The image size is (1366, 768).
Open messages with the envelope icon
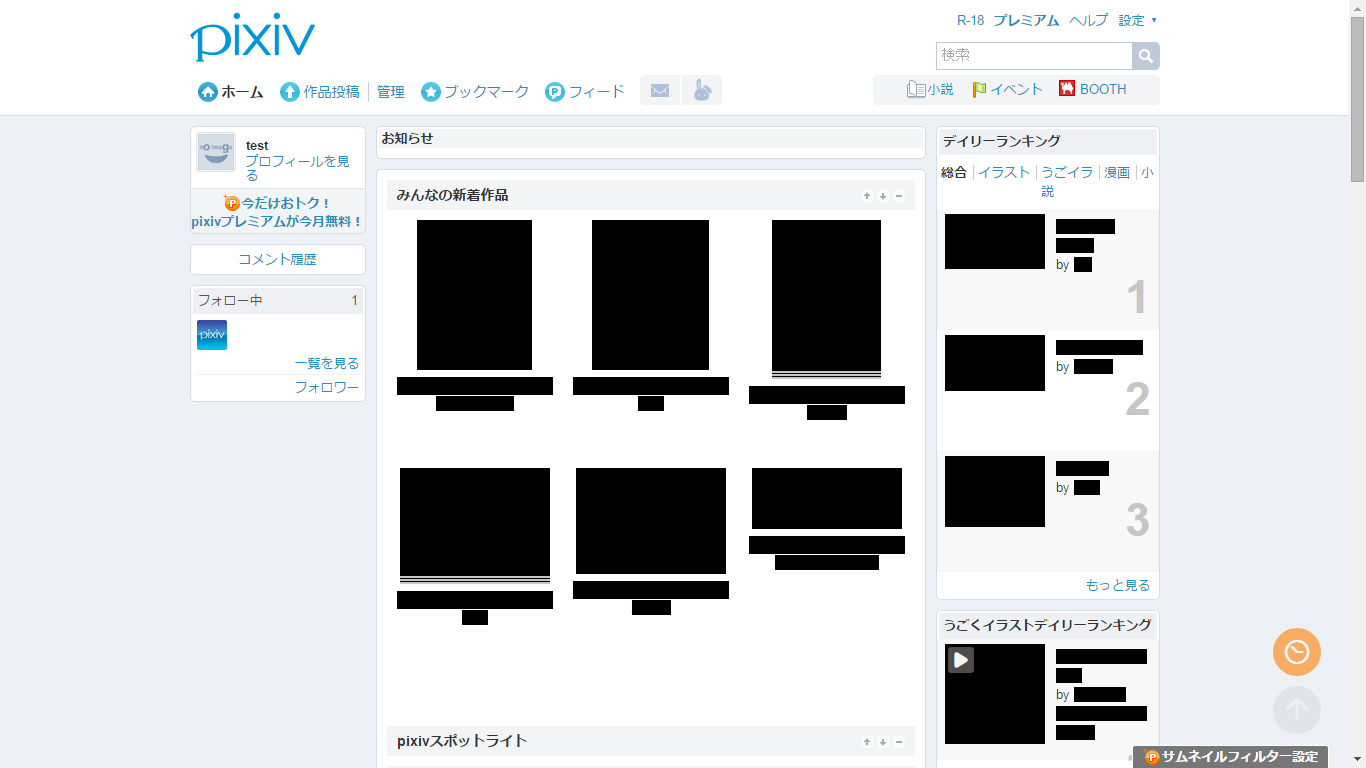pyautogui.click(x=659, y=90)
